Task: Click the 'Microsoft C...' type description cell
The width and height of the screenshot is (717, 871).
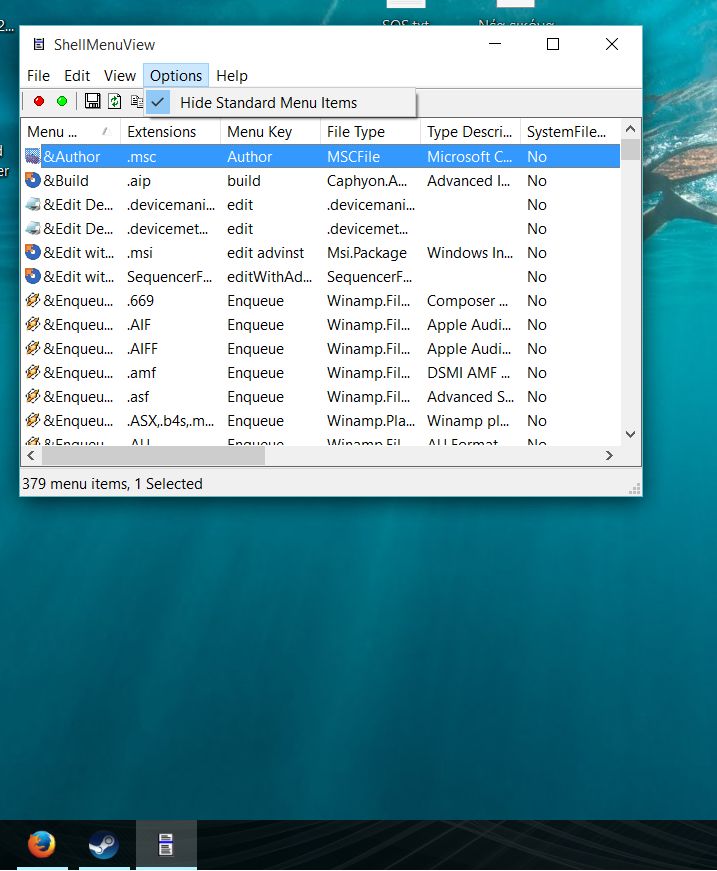Action: (469, 157)
